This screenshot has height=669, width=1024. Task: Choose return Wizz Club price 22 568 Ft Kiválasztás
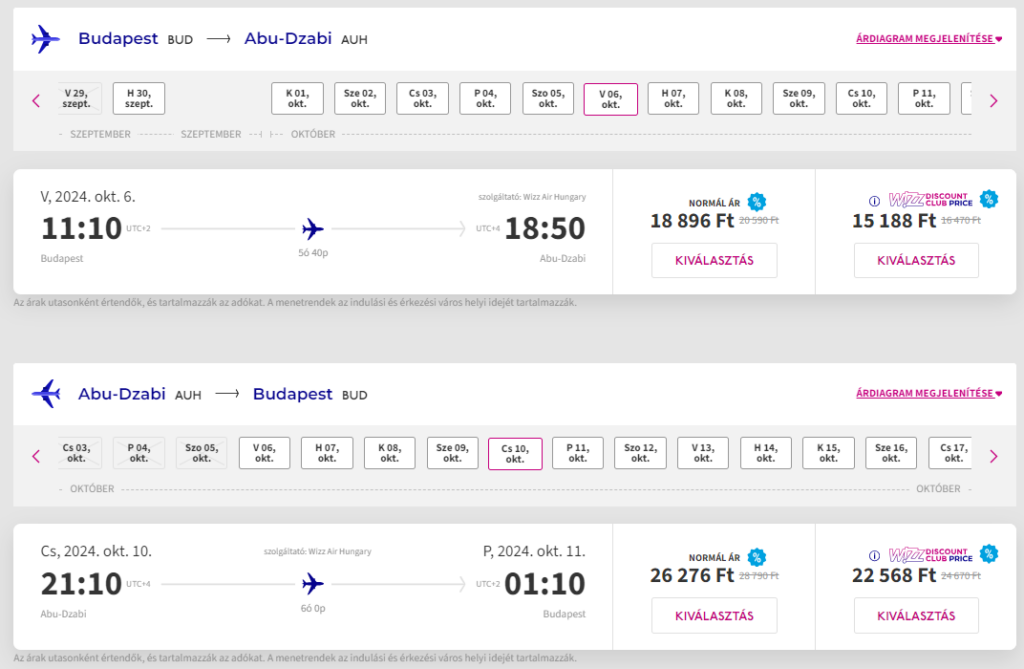pyautogui.click(x=916, y=616)
